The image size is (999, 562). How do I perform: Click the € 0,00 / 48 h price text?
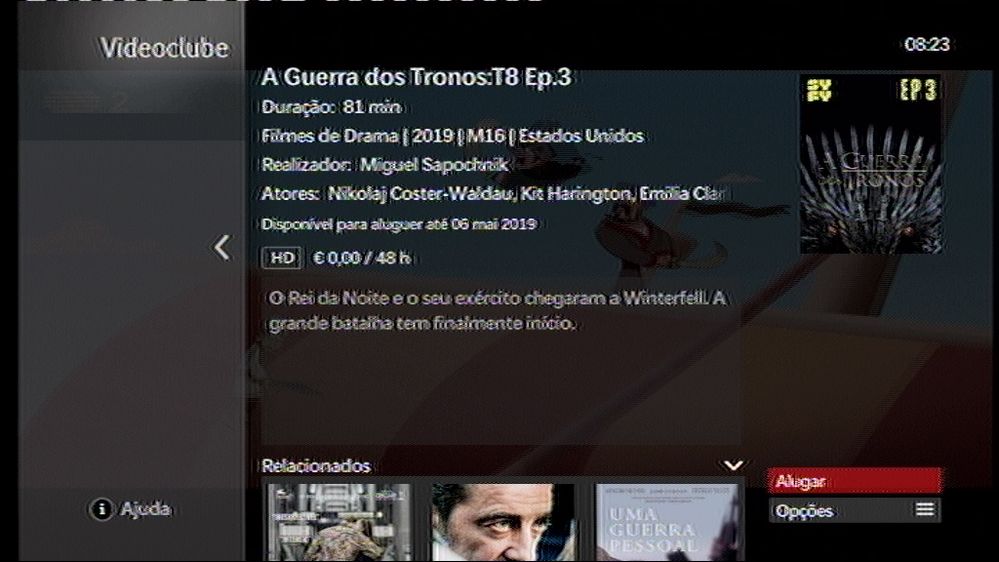click(x=362, y=258)
